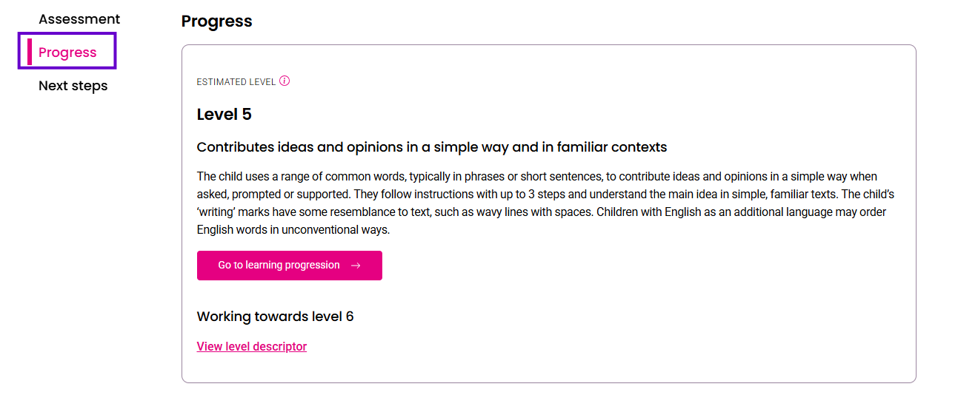Screen dimensions: 958x395
Task: Switch to the Next steps section
Action: pyautogui.click(x=73, y=86)
